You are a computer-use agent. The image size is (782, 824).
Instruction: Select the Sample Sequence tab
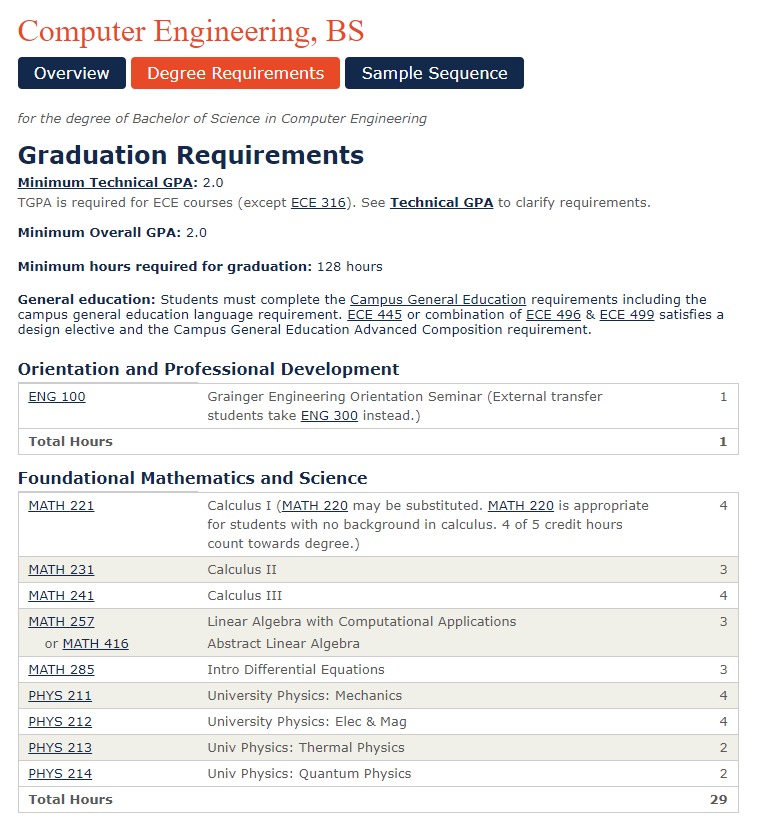[433, 72]
